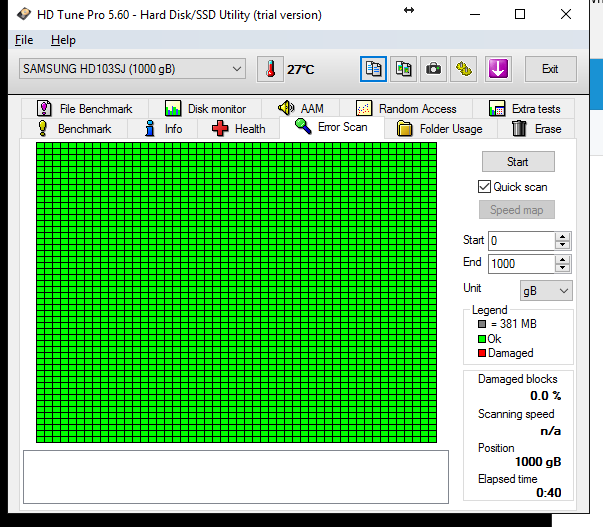Click the 1000 gB position value
603x527 pixels.
538,462
